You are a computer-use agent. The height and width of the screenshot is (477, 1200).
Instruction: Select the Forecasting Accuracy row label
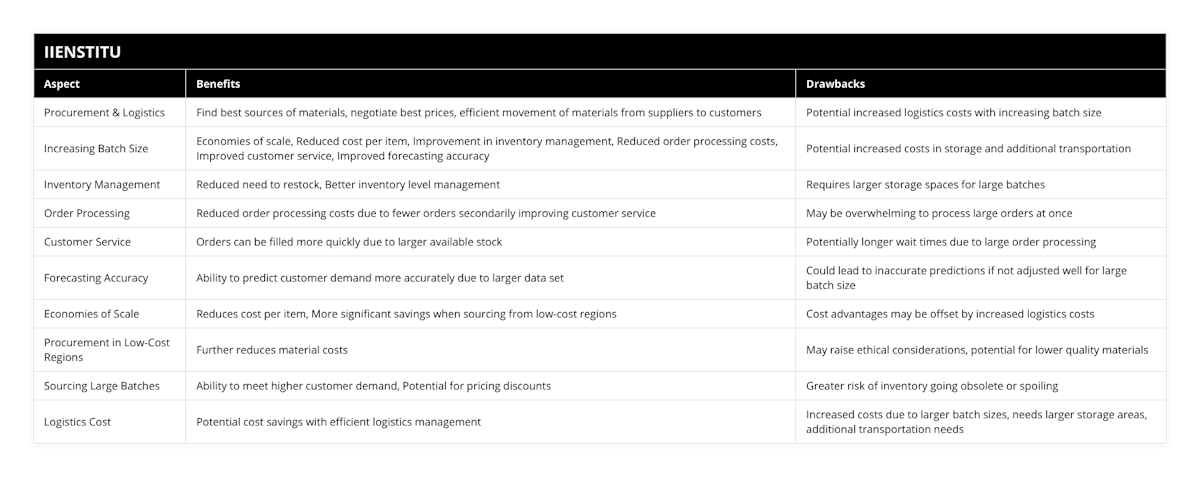pyautogui.click(x=96, y=278)
